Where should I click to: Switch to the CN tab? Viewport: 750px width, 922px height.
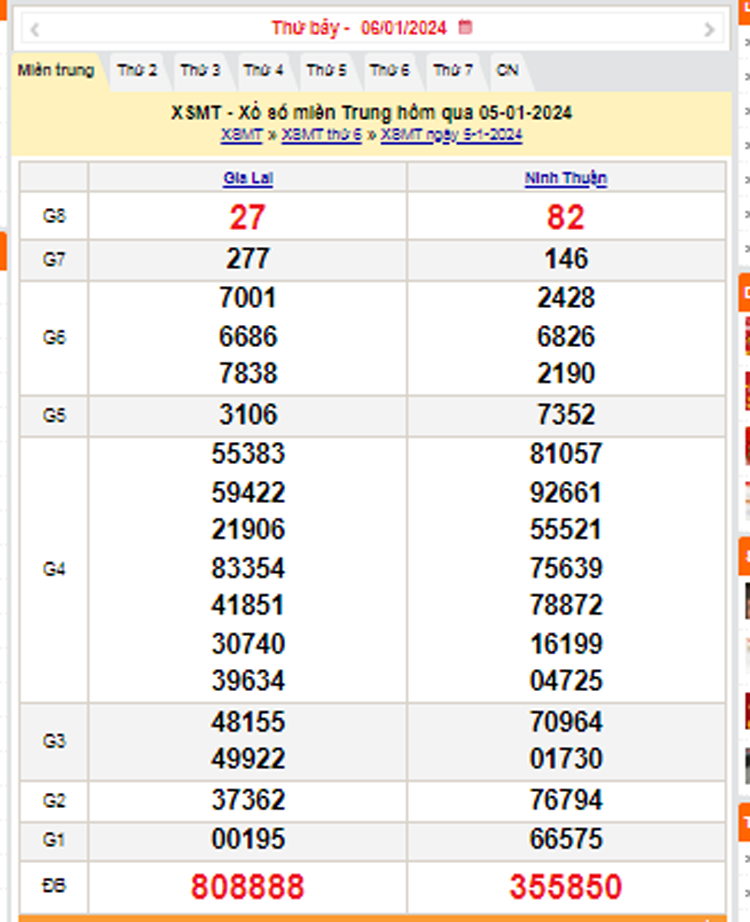(507, 71)
